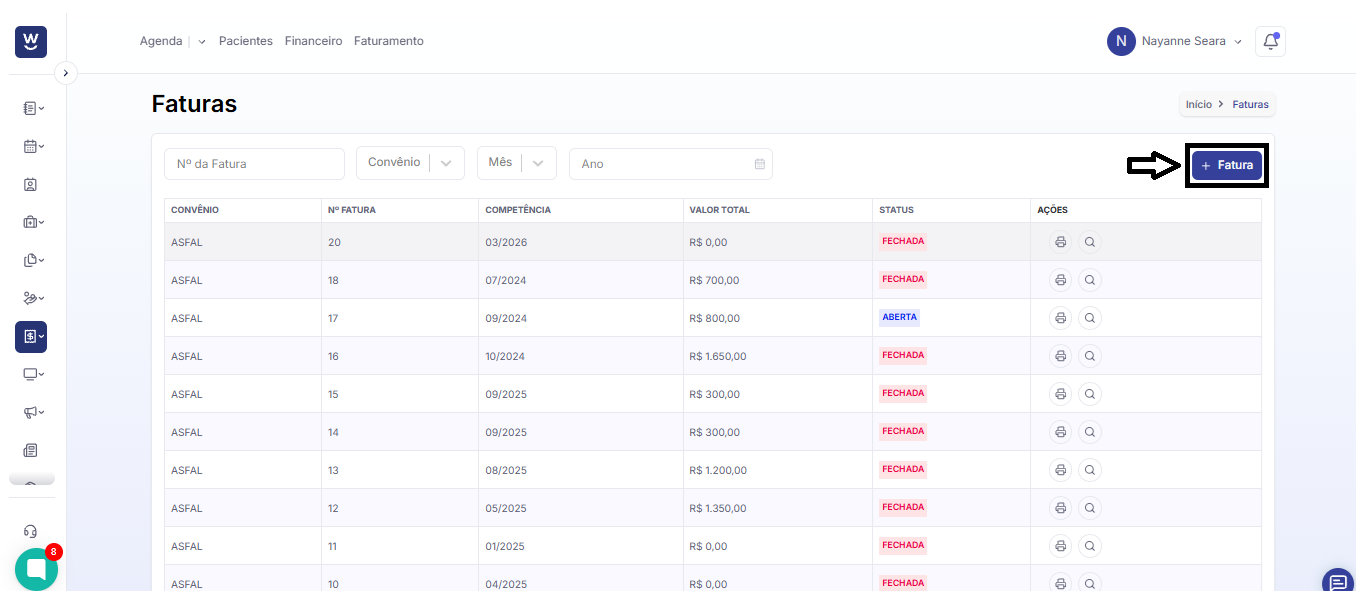Expand the sidebar with the arrow toggle
Screen dimensions: 1356x591
65,73
